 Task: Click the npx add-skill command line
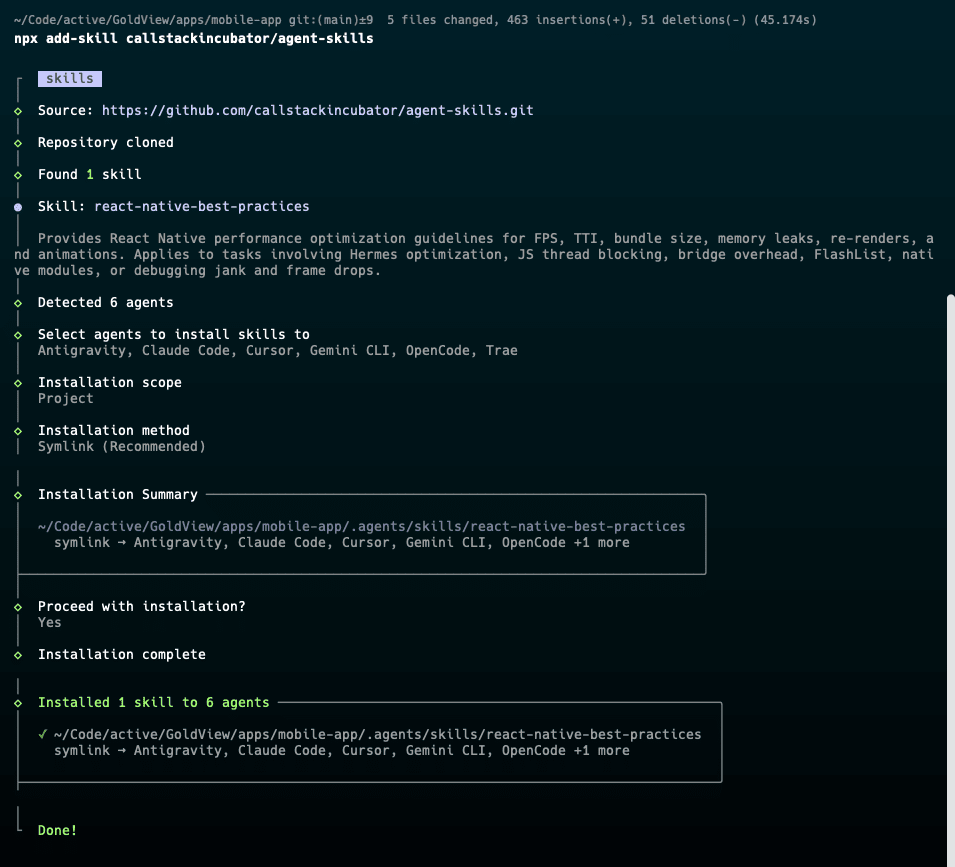(x=194, y=38)
